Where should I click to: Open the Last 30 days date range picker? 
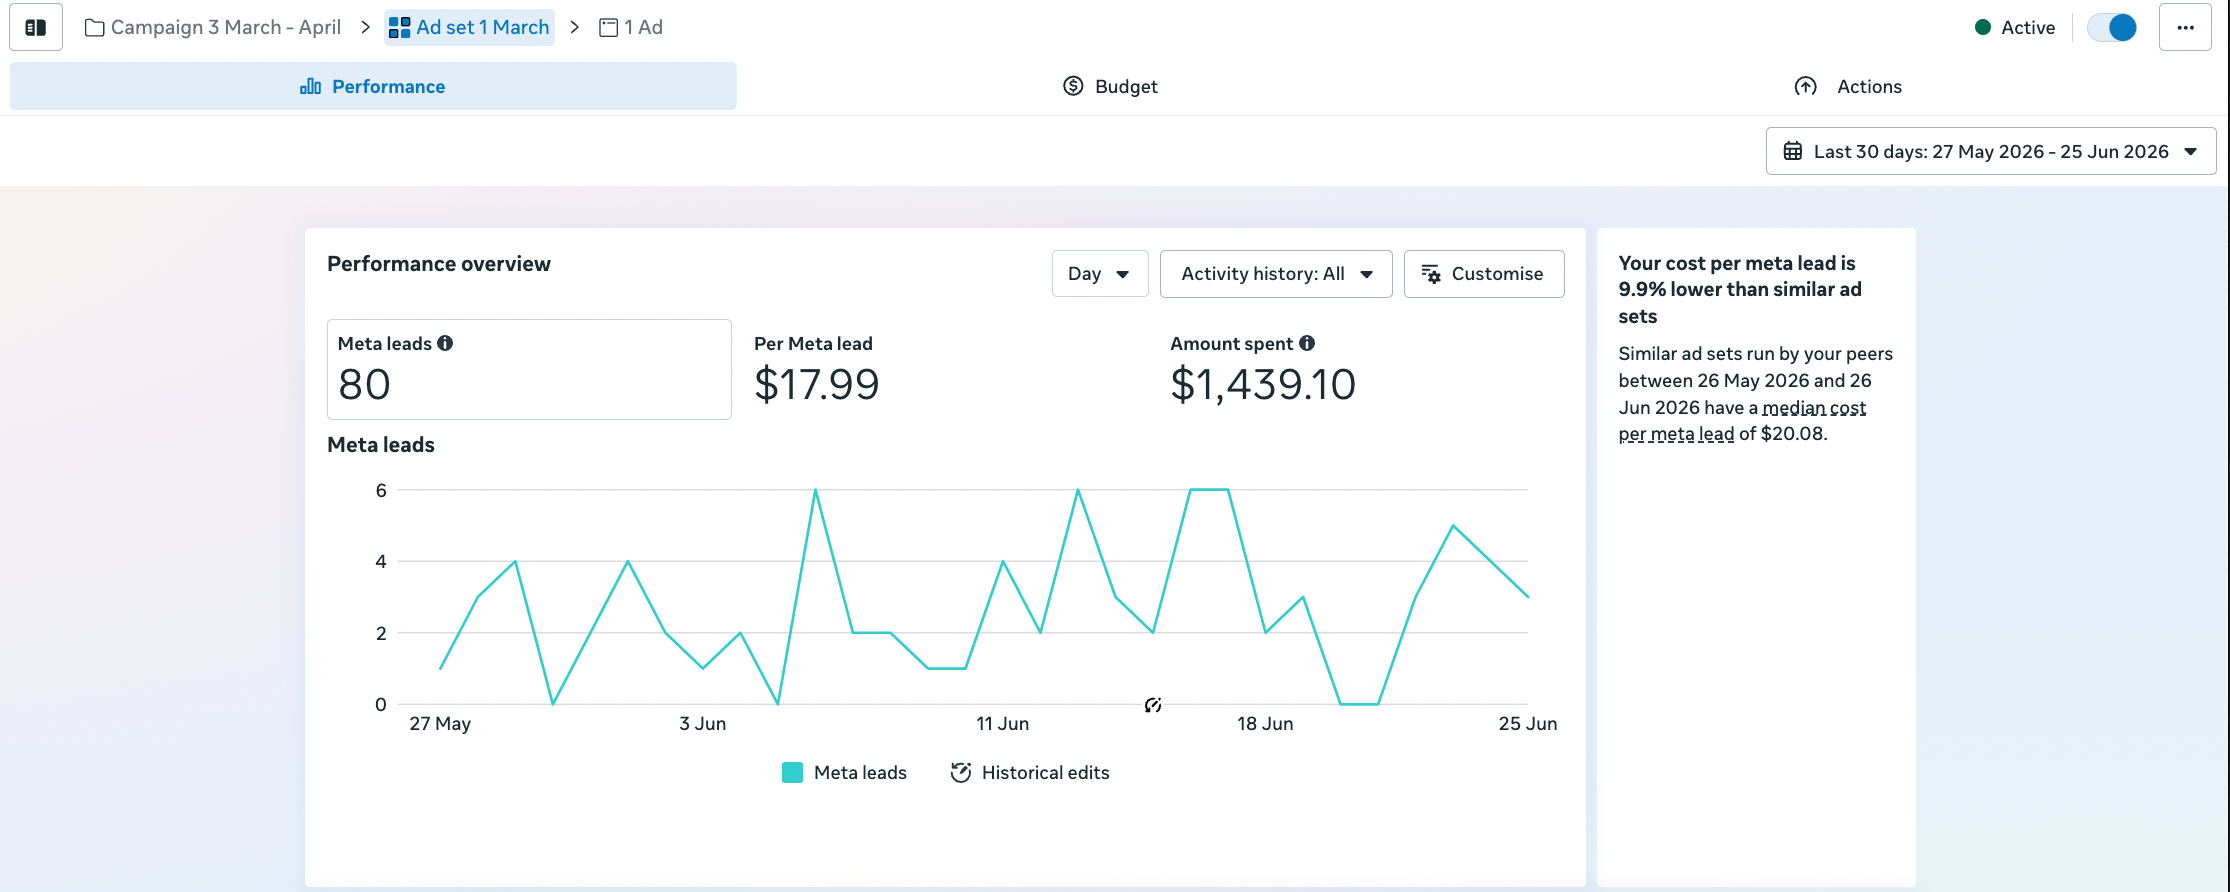(1991, 151)
